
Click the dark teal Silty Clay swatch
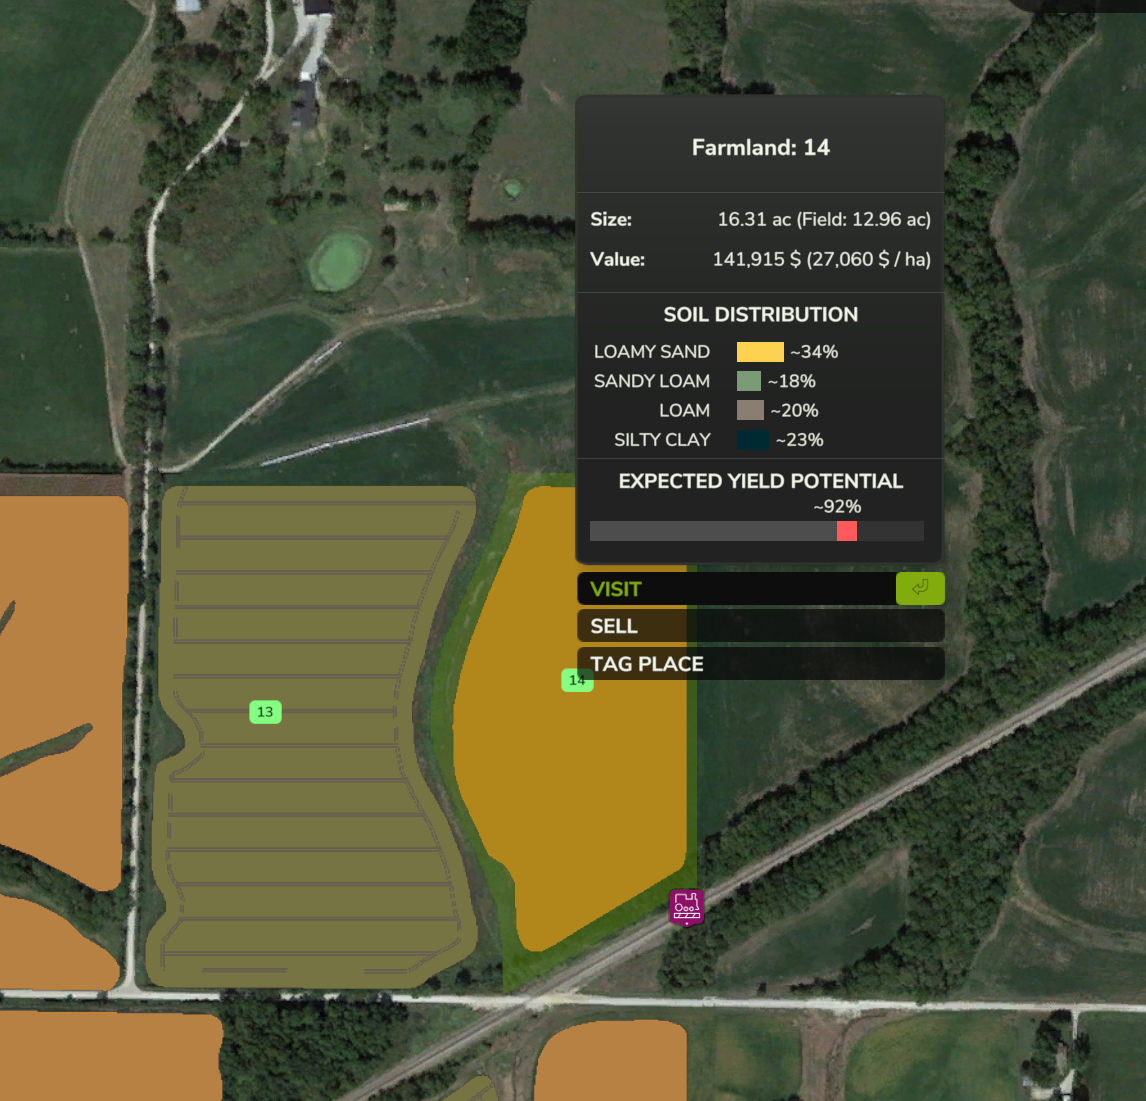[753, 440]
